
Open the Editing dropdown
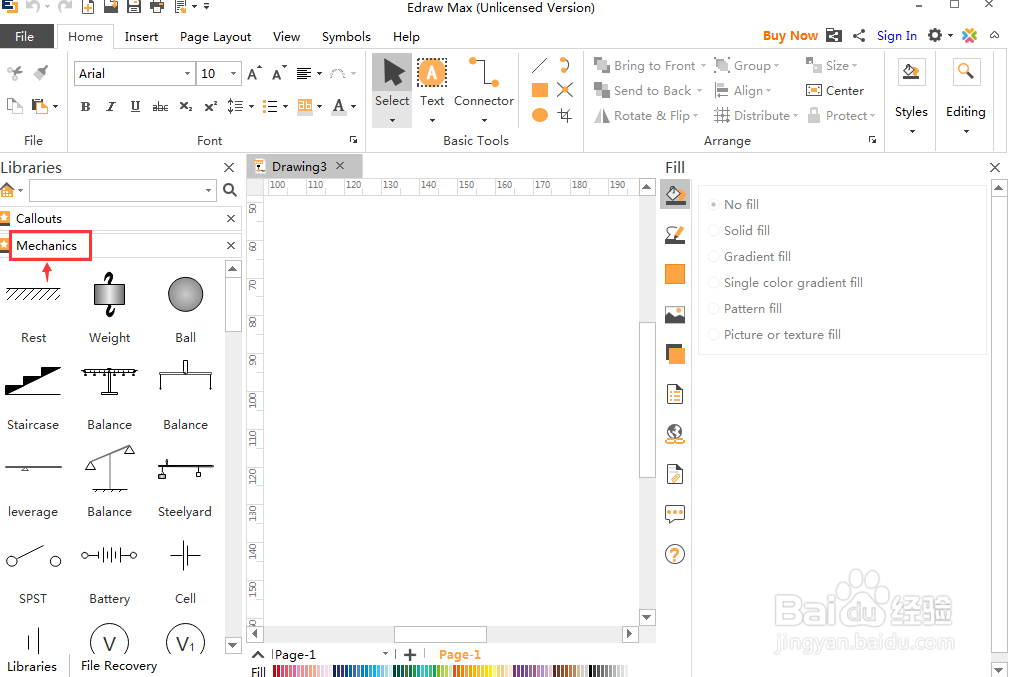tap(965, 98)
